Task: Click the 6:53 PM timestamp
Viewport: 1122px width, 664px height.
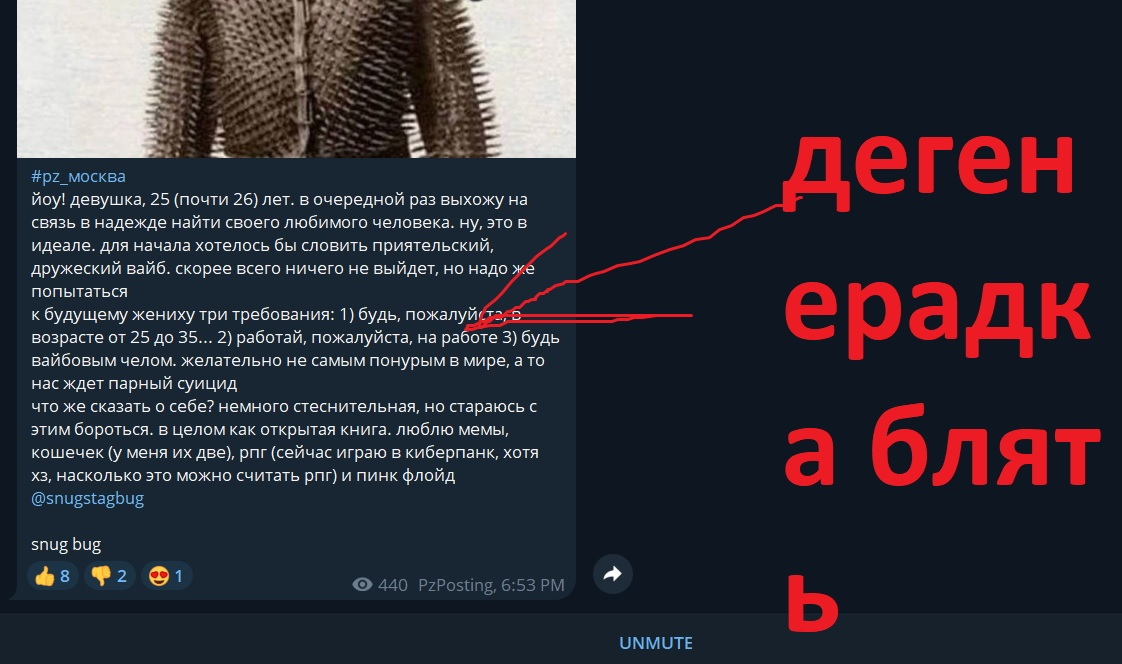Action: coord(532,585)
